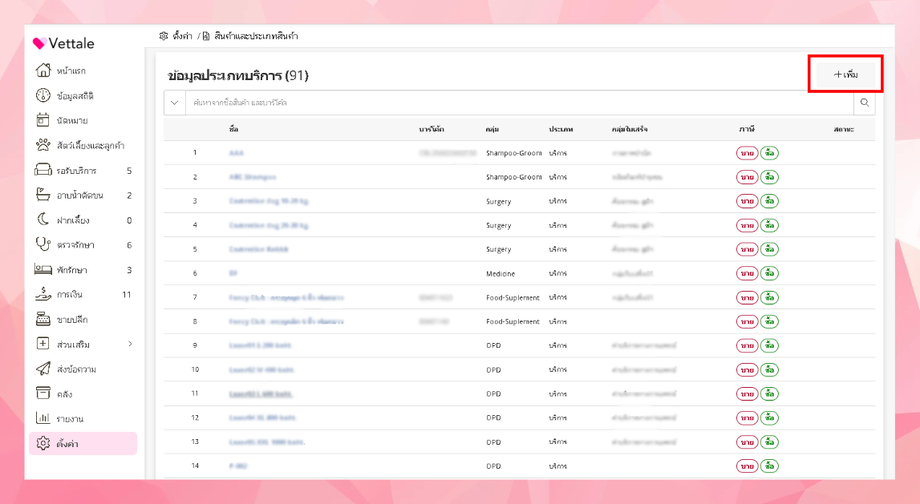The image size is (920, 504).
Task: Click the รอรับบริการ count 5
Action: 129,171
